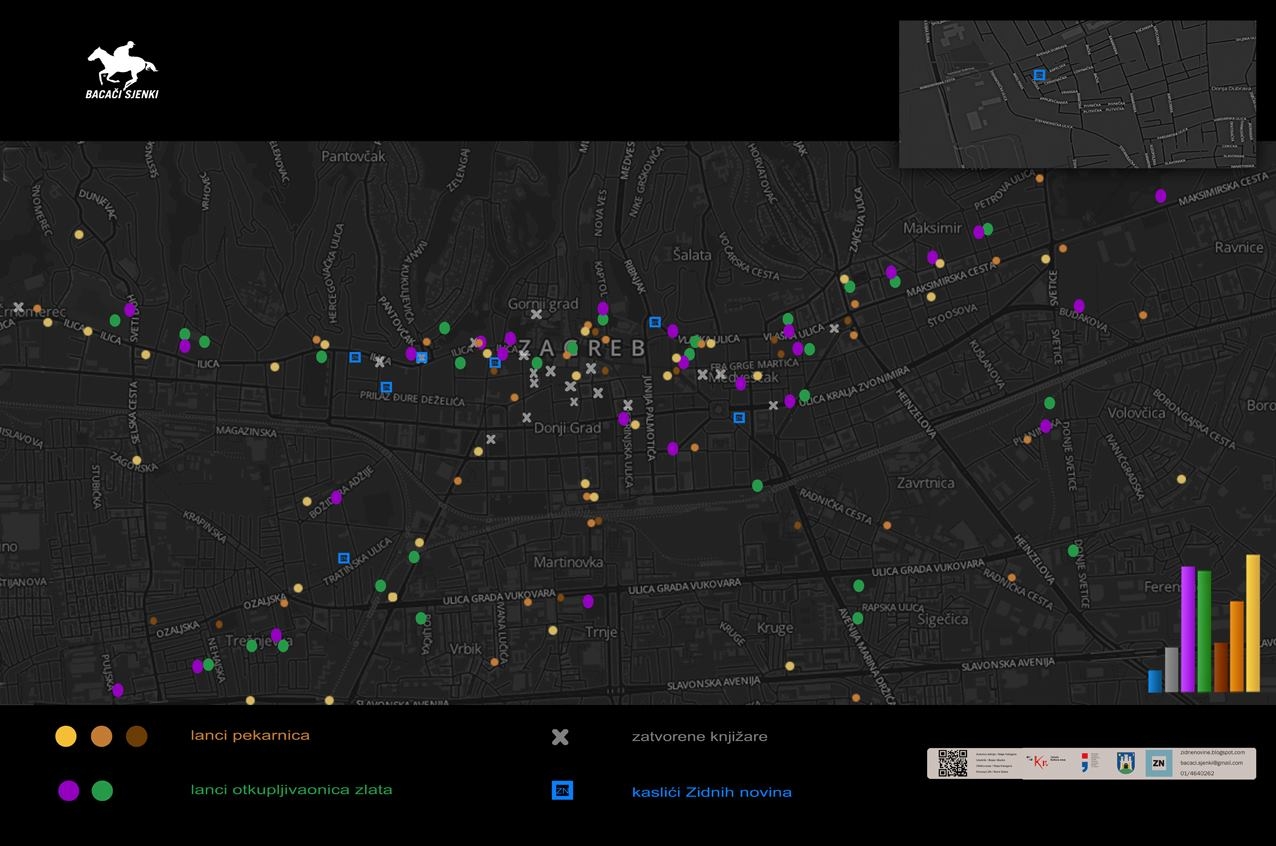Click the green legend circle
The image size is (1276, 846).
[102, 791]
